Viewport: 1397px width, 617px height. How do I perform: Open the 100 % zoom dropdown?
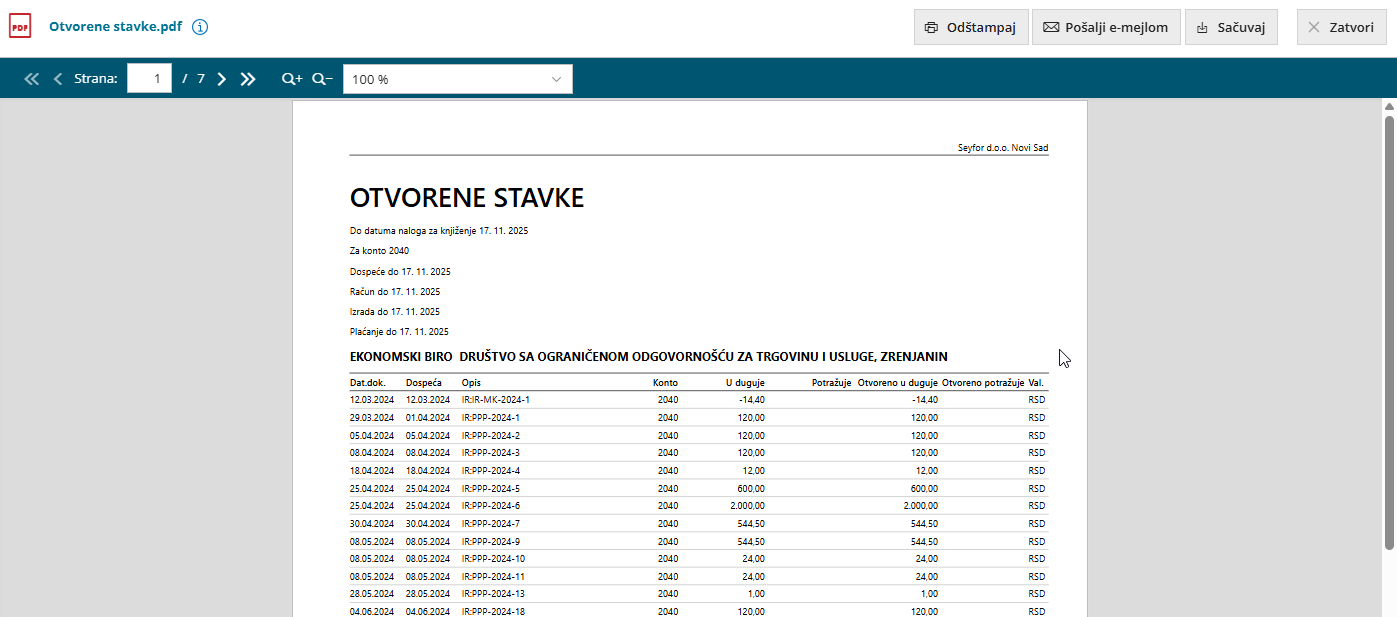coord(458,79)
